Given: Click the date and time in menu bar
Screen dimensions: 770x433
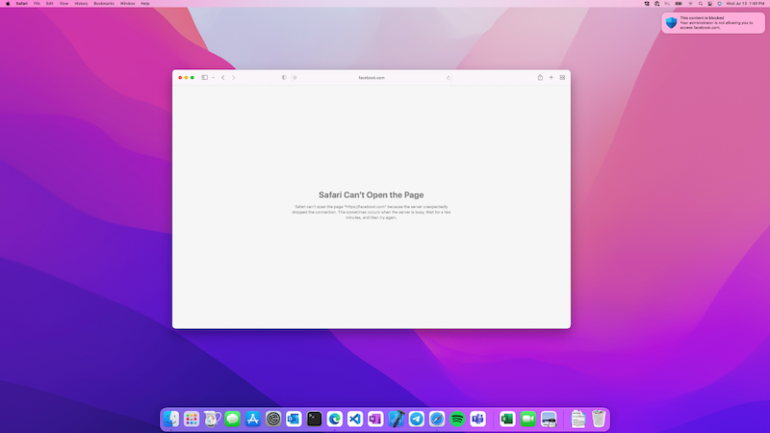Looking at the screenshot, I should coord(745,3).
